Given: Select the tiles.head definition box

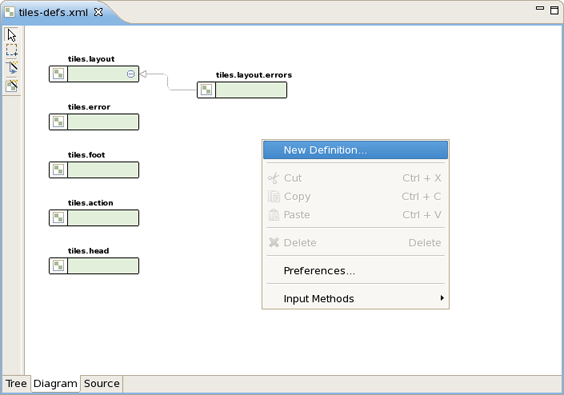Looking at the screenshot, I should [x=94, y=266].
